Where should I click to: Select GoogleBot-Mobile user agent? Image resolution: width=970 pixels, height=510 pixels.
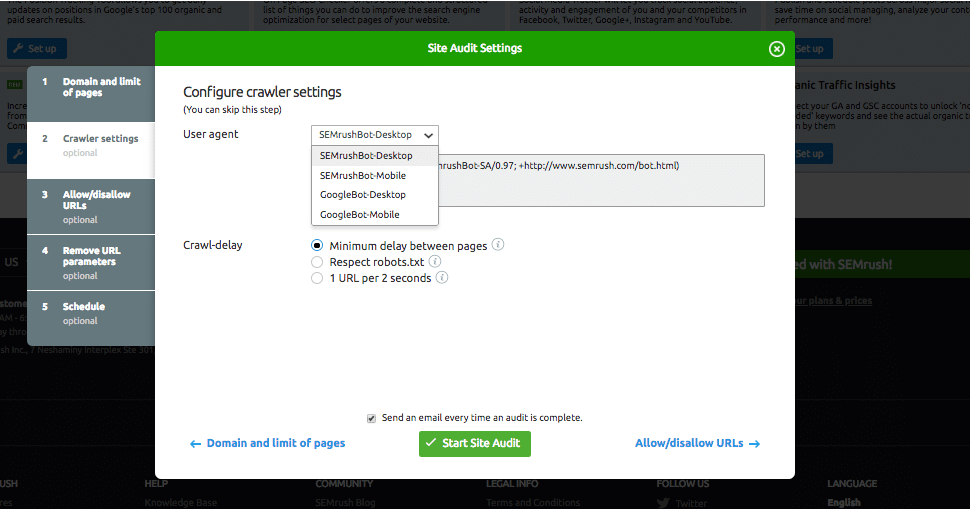pyautogui.click(x=375, y=214)
